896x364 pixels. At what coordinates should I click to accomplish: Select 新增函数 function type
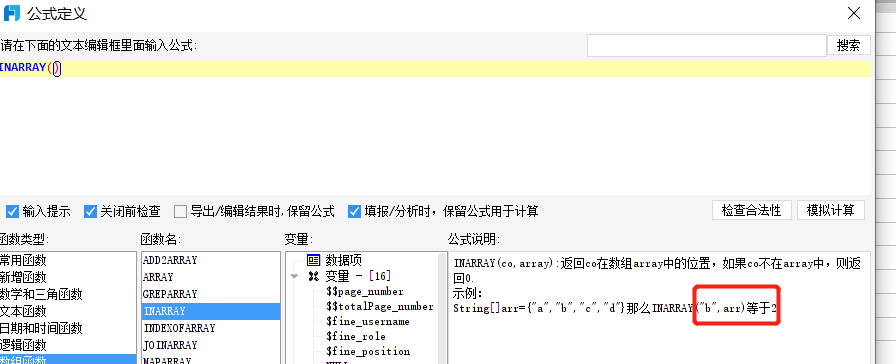[68, 277]
